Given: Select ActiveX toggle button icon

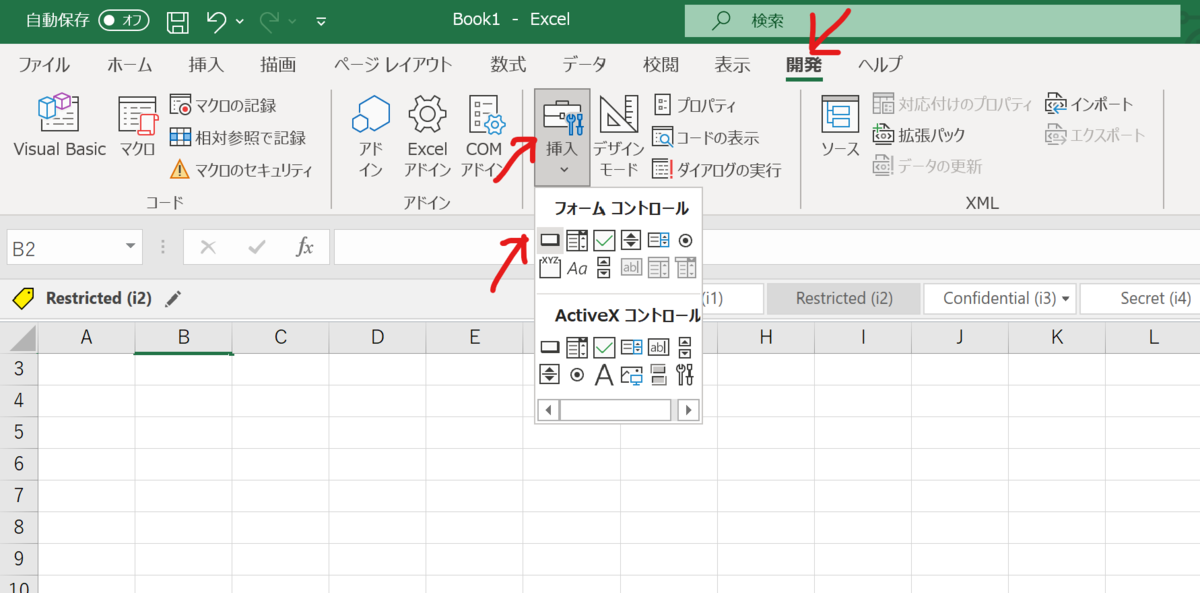Looking at the screenshot, I should point(658,375).
